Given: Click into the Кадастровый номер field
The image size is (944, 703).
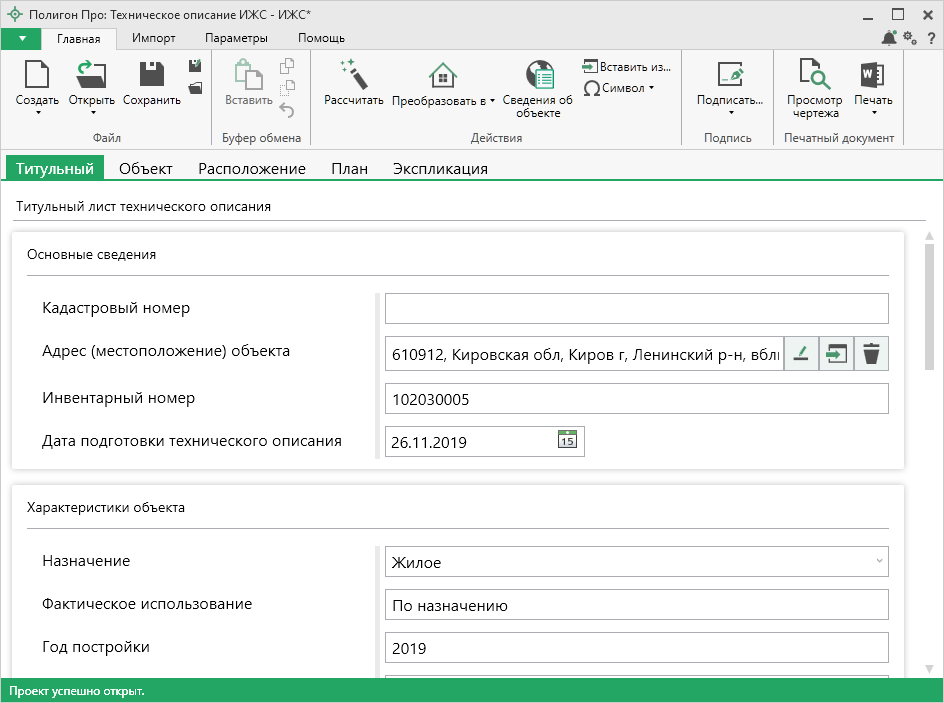Looking at the screenshot, I should [x=636, y=309].
